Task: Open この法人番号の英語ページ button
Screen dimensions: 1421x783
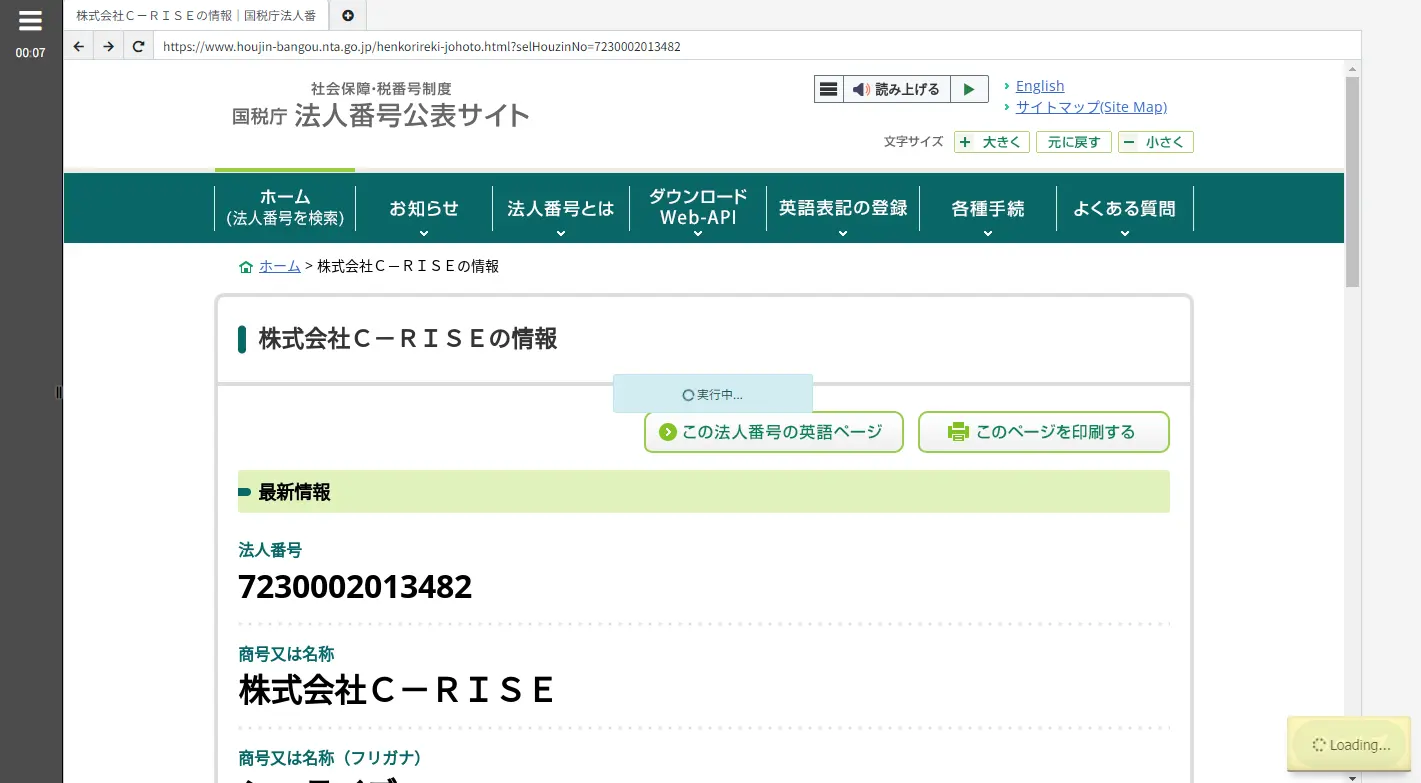Action: [x=774, y=432]
